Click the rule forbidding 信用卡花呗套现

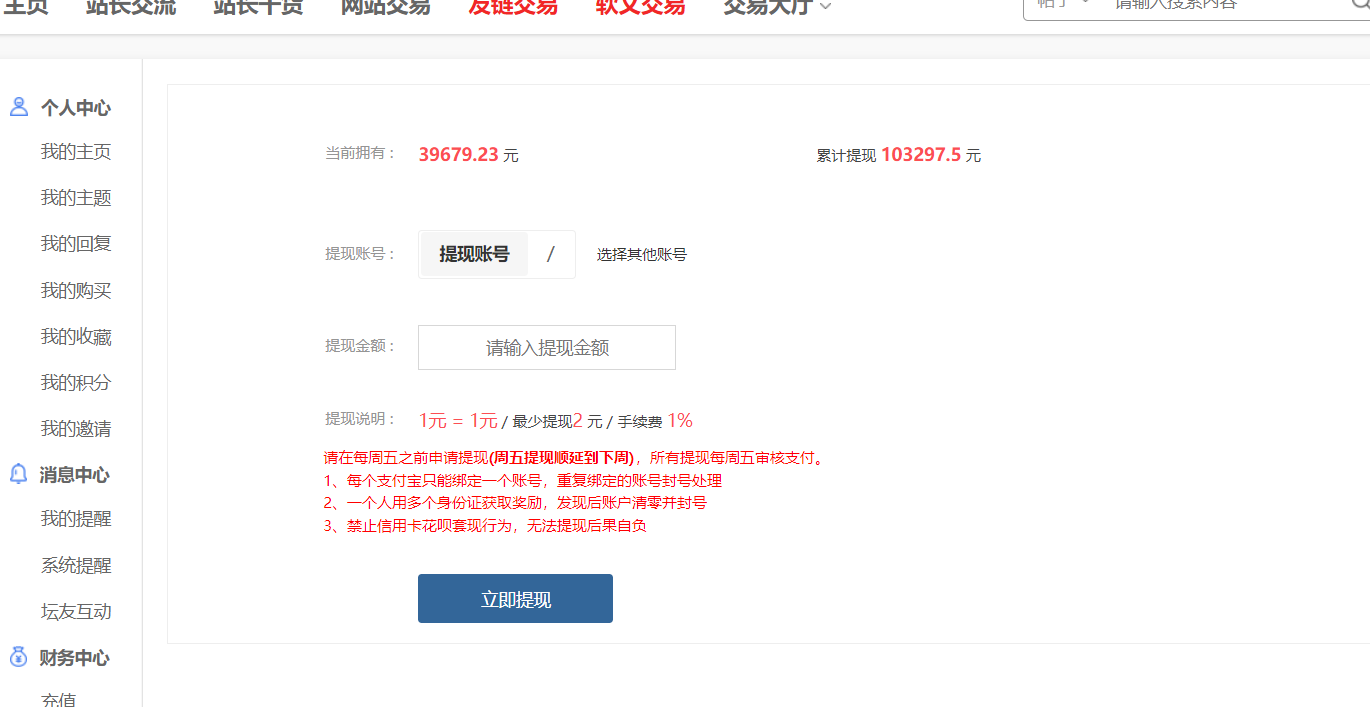click(x=485, y=525)
